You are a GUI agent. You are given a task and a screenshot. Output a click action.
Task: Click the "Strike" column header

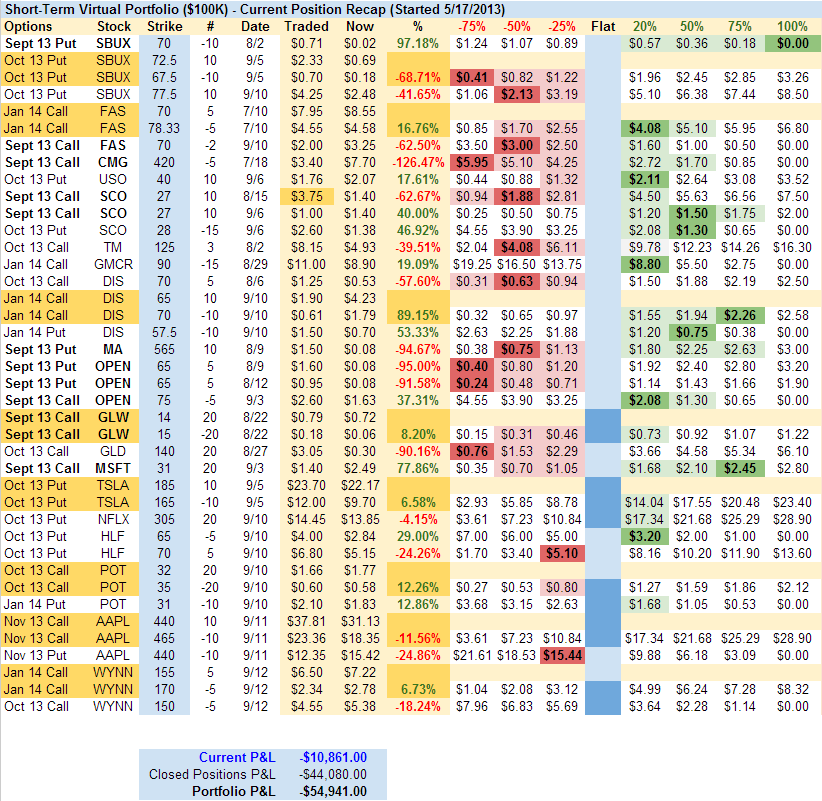coord(164,25)
